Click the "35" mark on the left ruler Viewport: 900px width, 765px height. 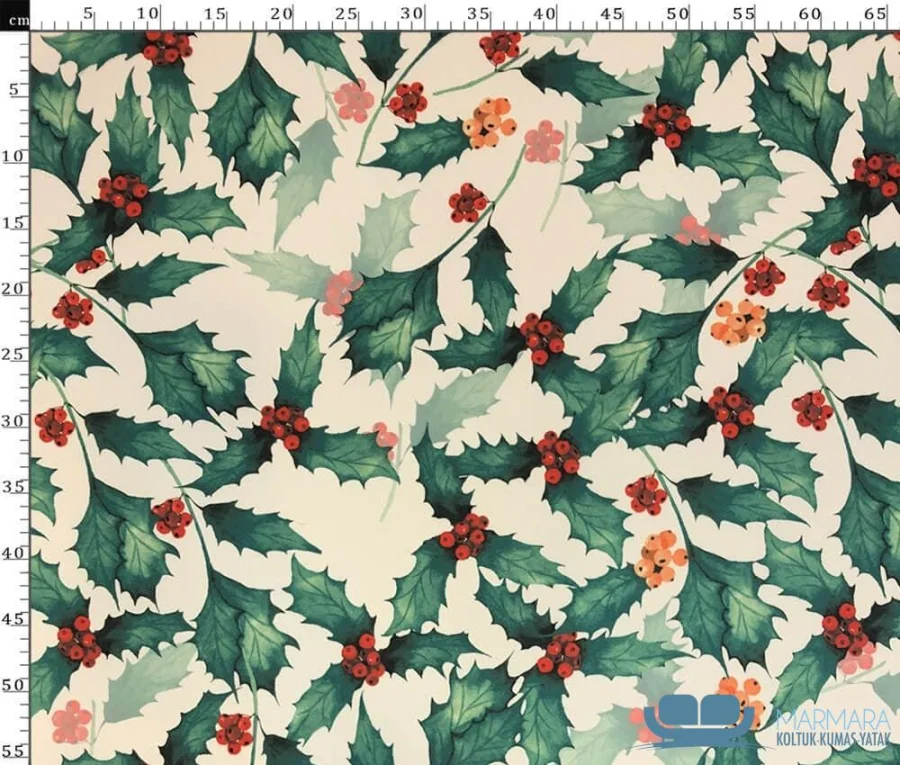point(14,487)
